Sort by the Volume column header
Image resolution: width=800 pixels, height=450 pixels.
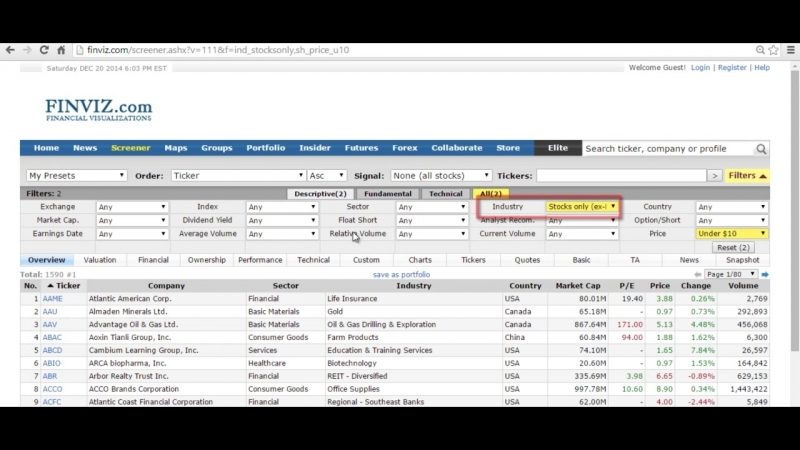(743, 286)
